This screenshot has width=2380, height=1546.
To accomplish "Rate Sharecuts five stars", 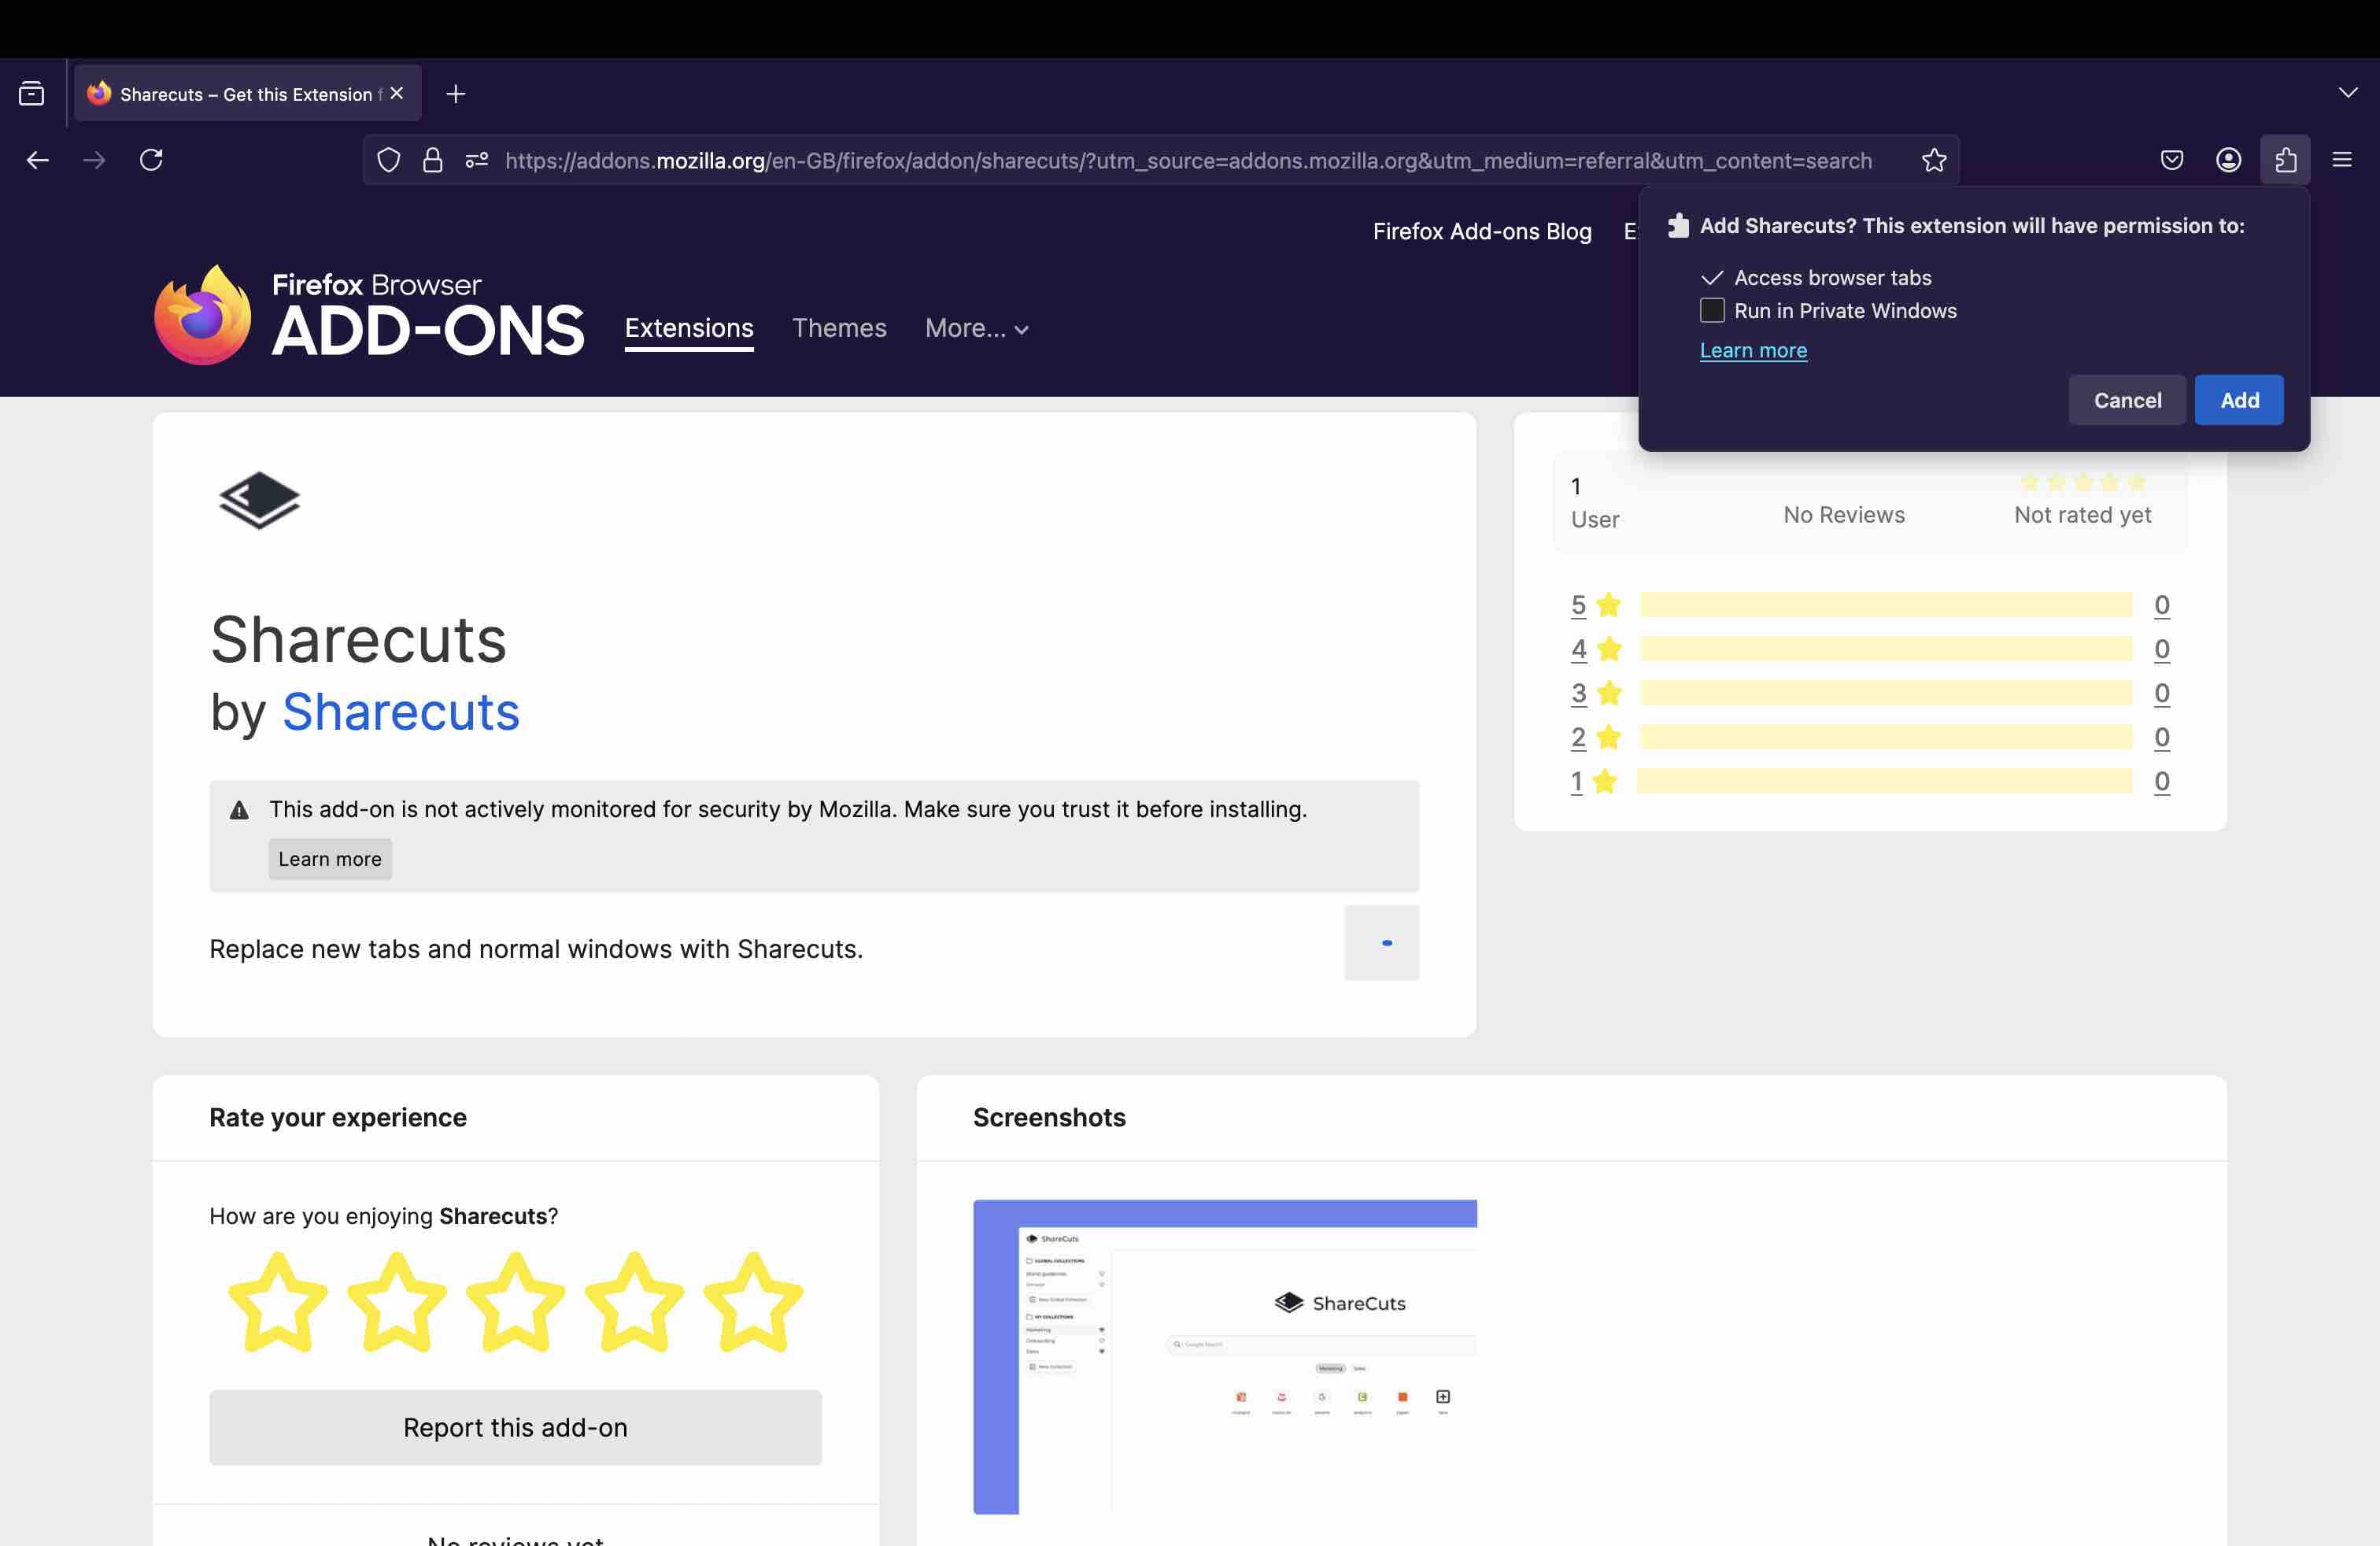I will pyautogui.click(x=753, y=1302).
